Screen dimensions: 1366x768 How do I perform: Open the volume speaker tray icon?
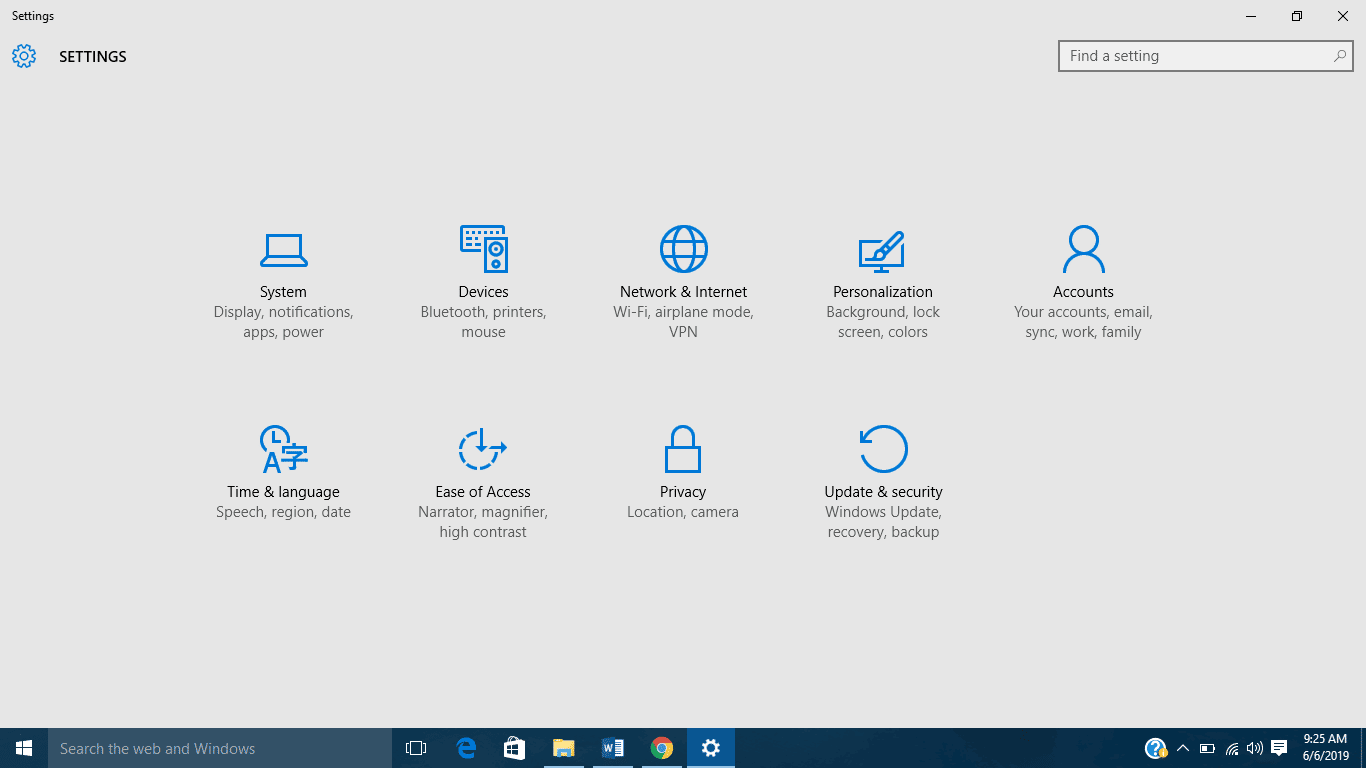pyautogui.click(x=1255, y=748)
